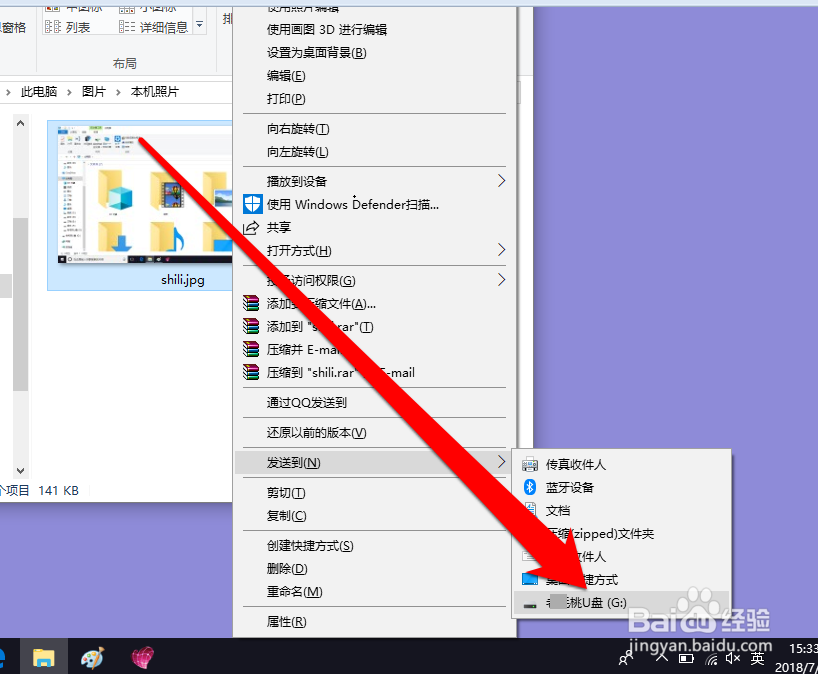818x674 pixels.
Task: Select the 详细信息 view icon in ribbon
Action: coord(128,25)
